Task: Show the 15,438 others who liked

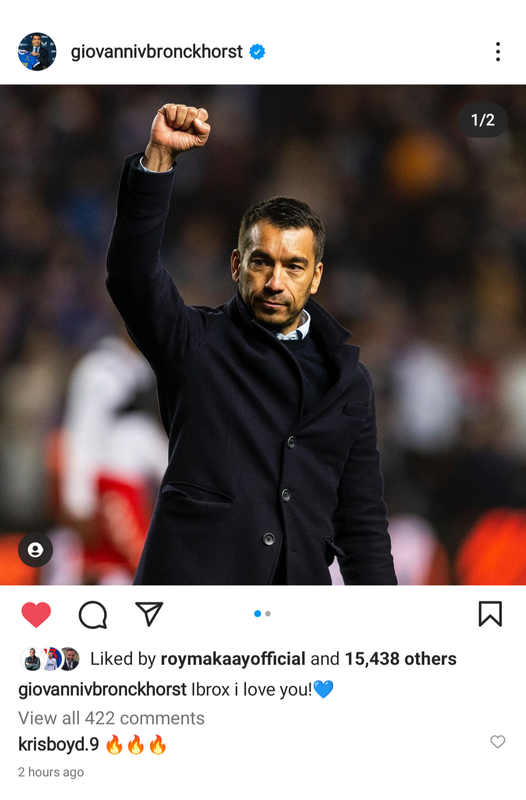Action: tap(400, 659)
